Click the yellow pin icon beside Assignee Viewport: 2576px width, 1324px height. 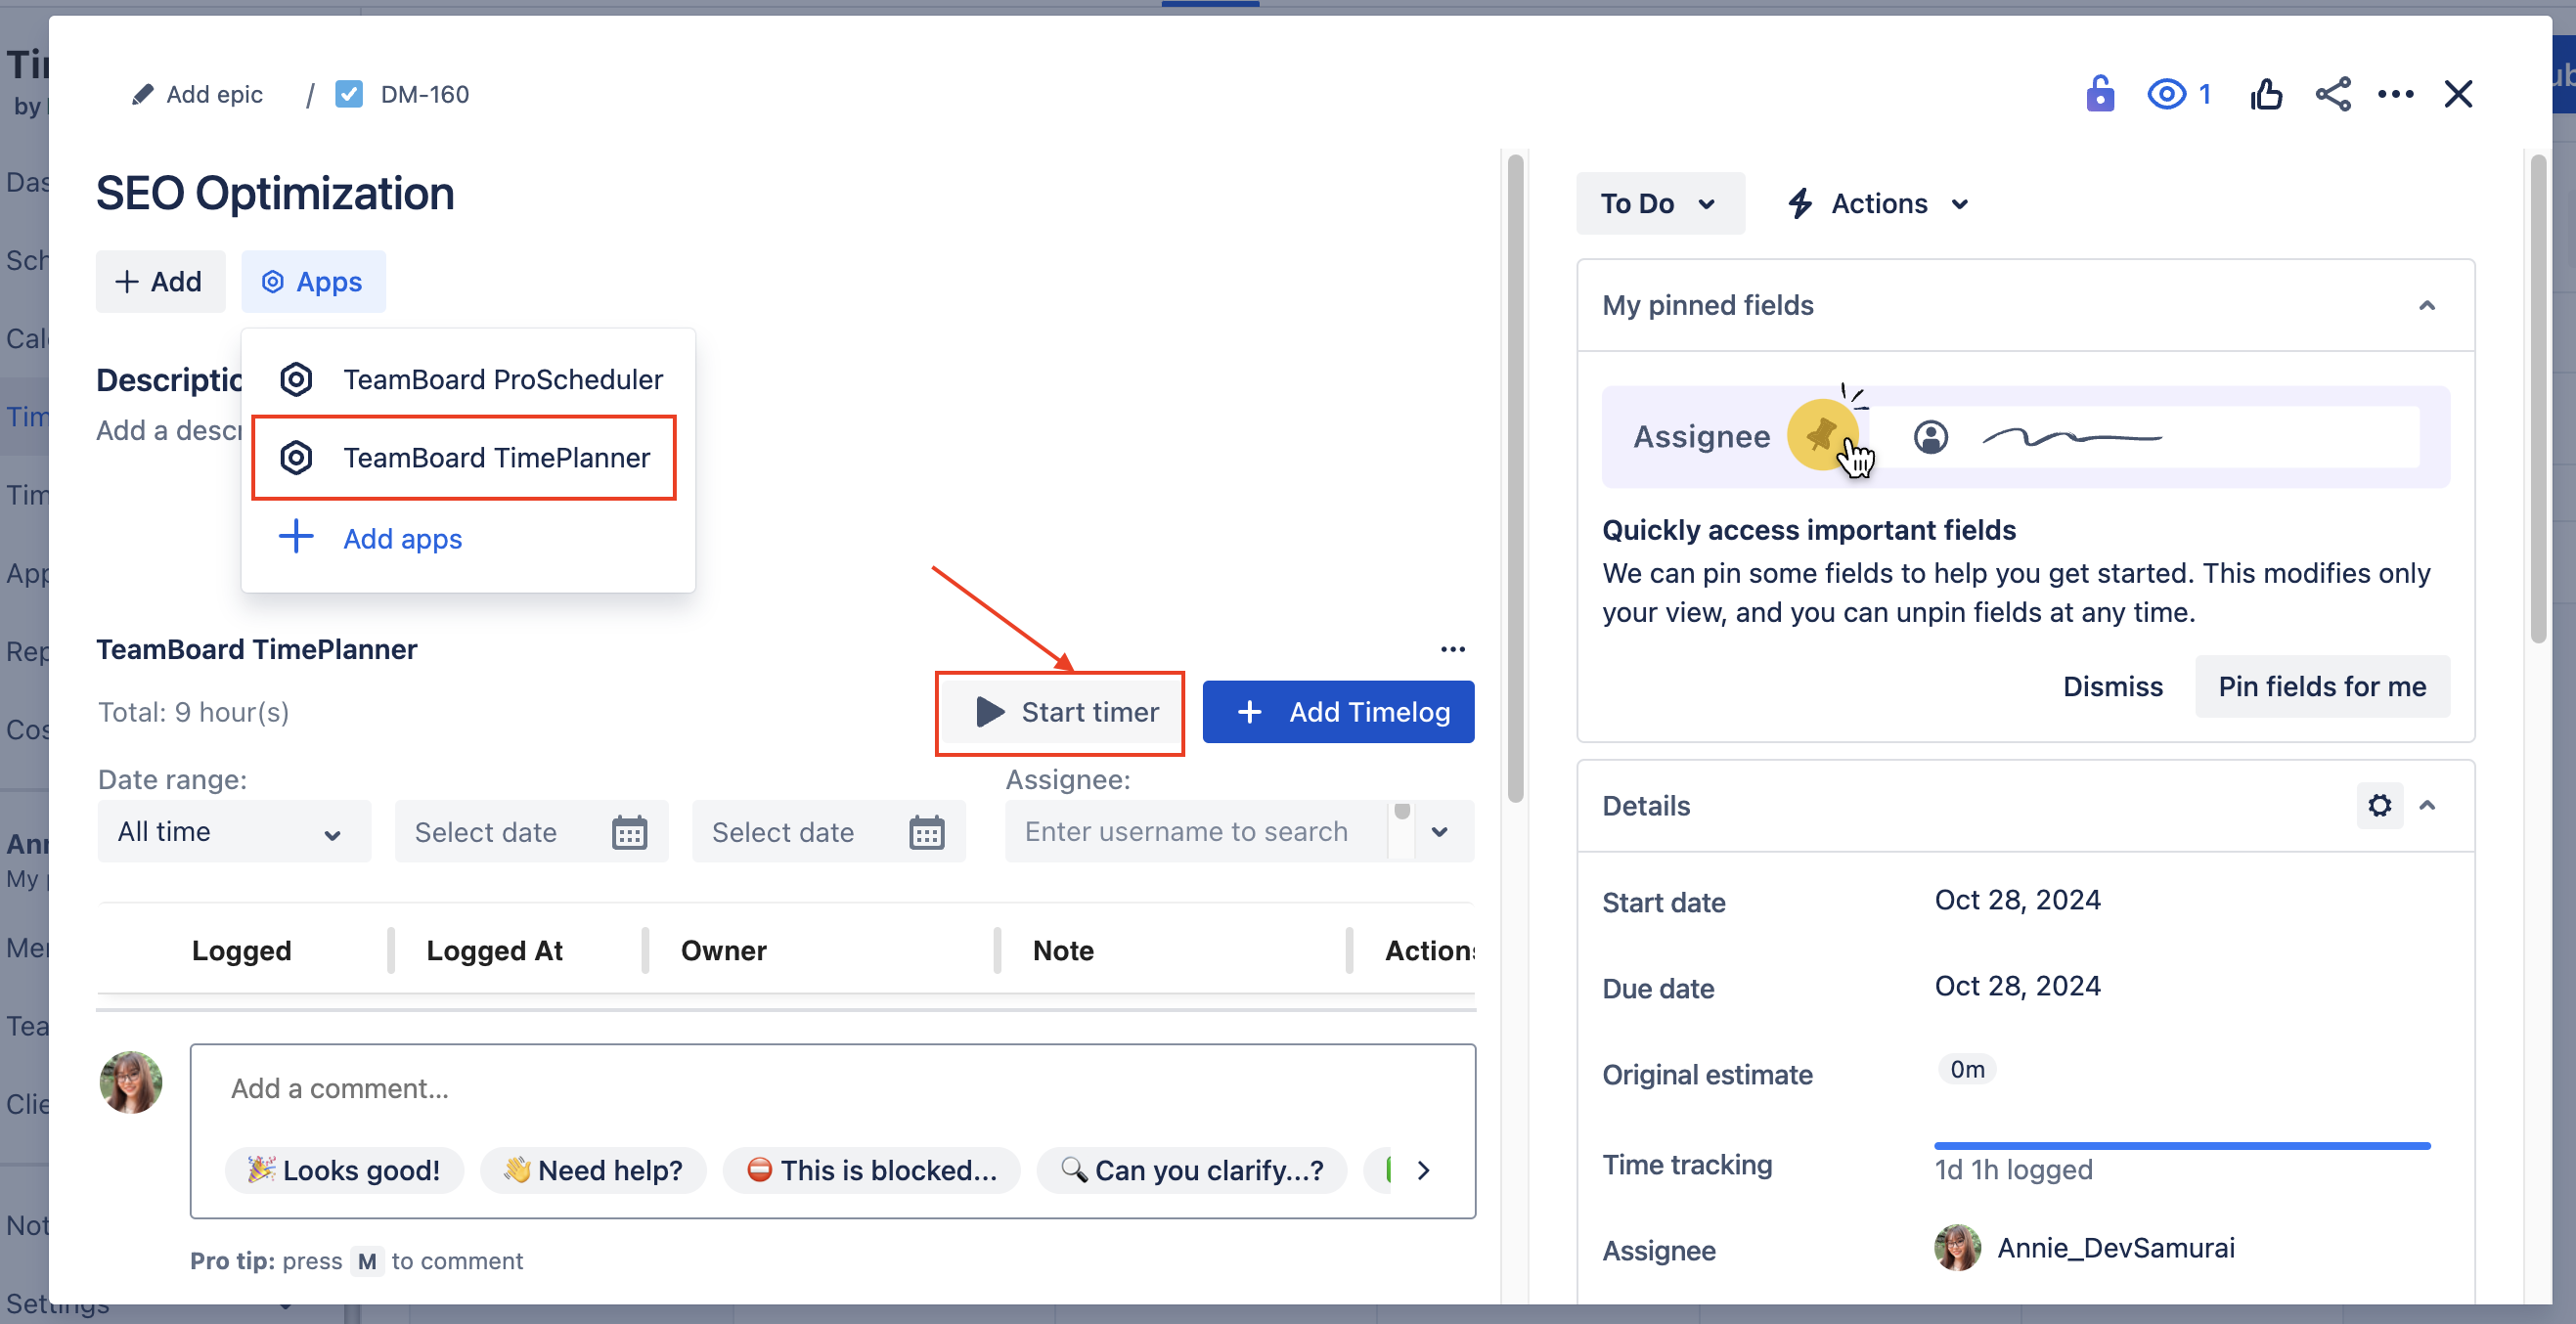(1822, 435)
